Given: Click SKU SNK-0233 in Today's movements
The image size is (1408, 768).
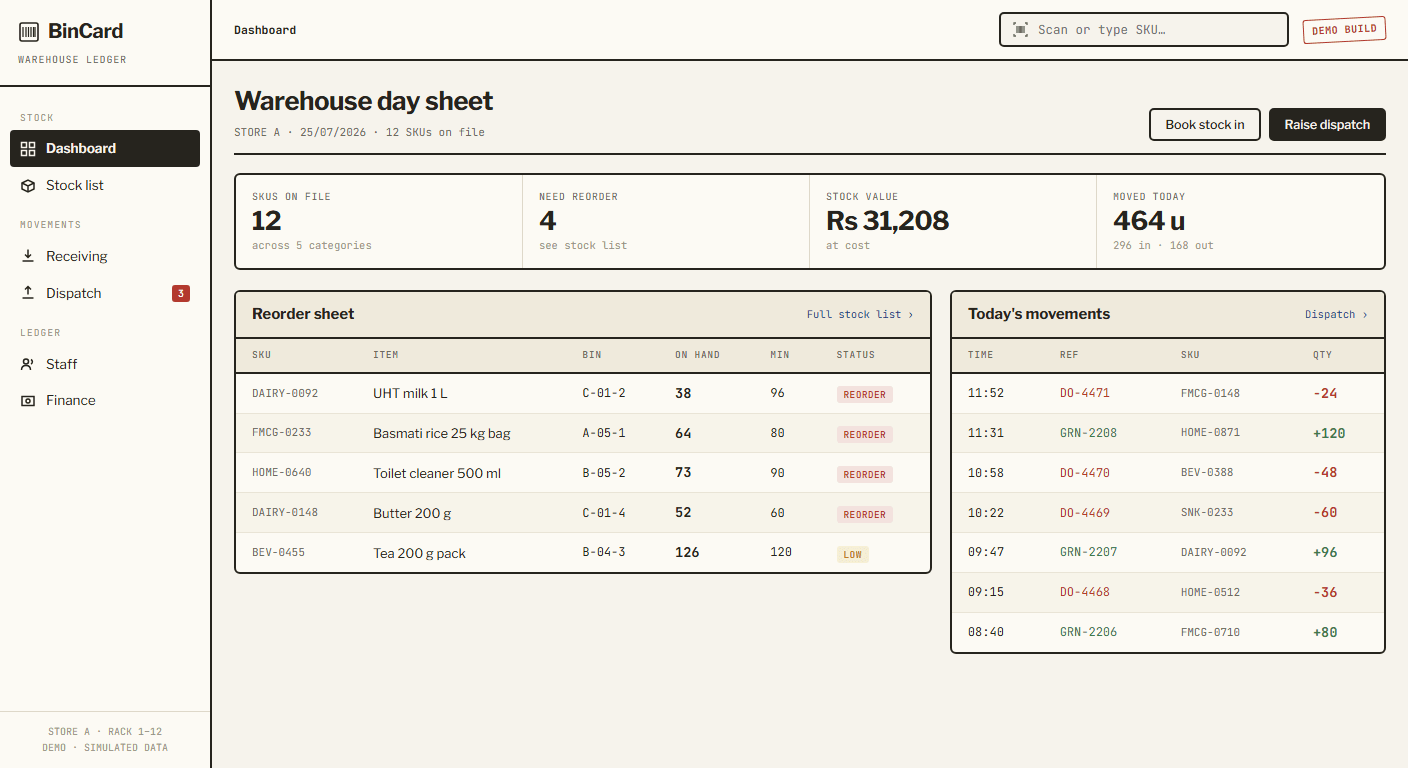Looking at the screenshot, I should tap(1207, 513).
